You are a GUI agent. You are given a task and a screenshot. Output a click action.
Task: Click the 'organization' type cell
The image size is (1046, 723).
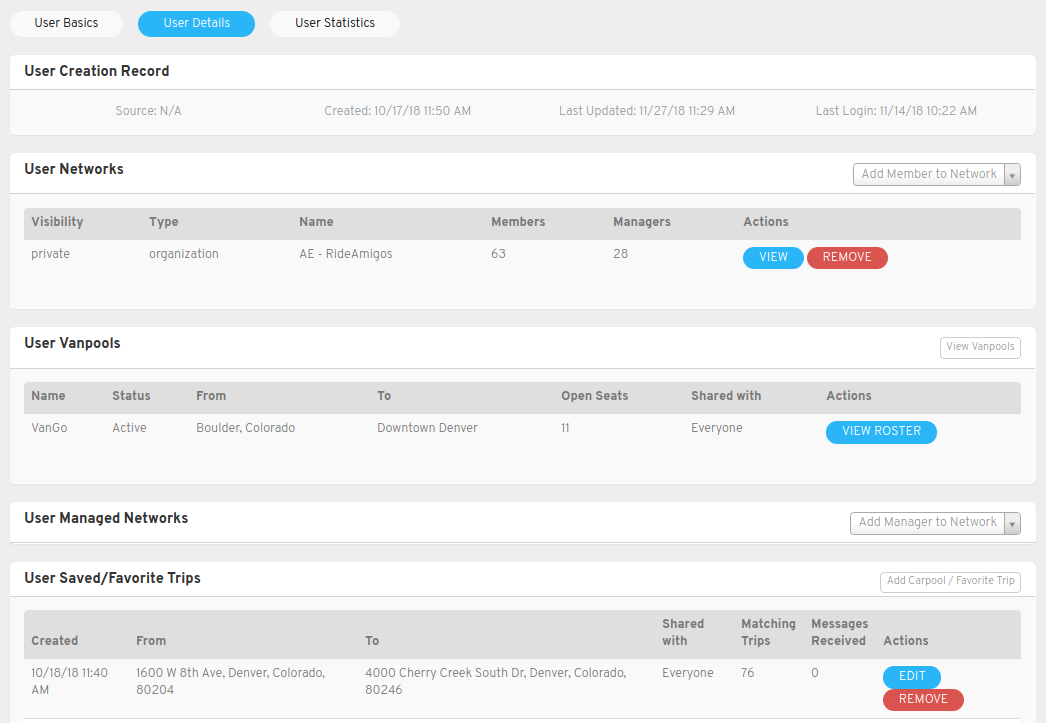(183, 254)
